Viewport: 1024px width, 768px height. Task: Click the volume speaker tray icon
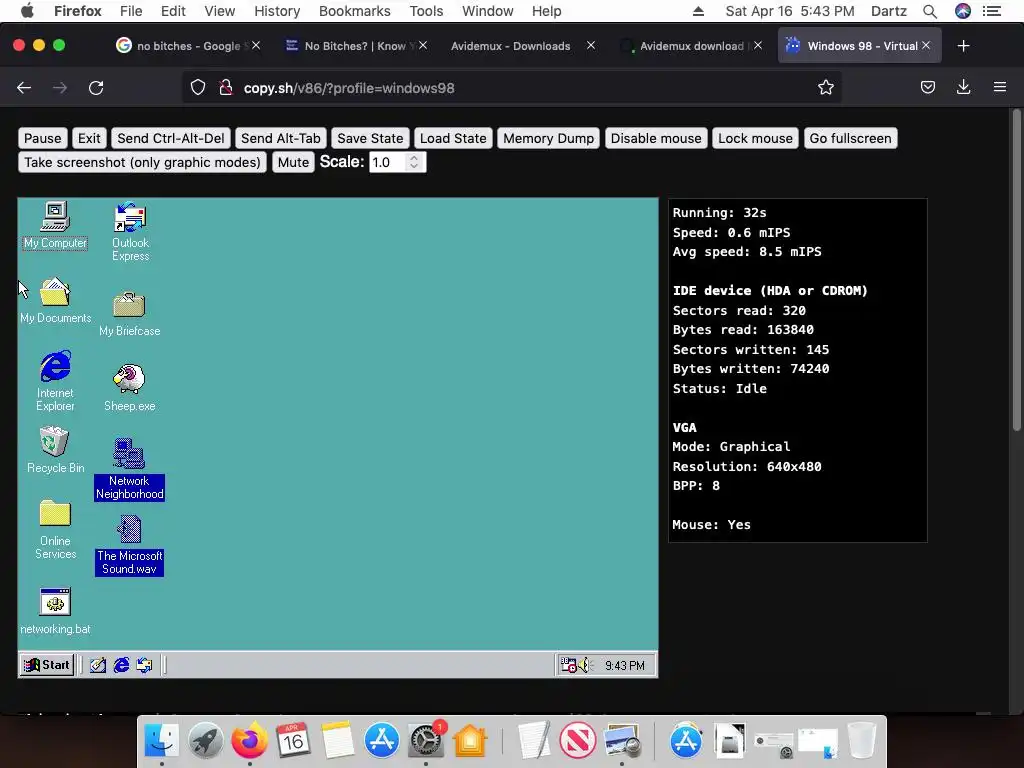pos(584,665)
